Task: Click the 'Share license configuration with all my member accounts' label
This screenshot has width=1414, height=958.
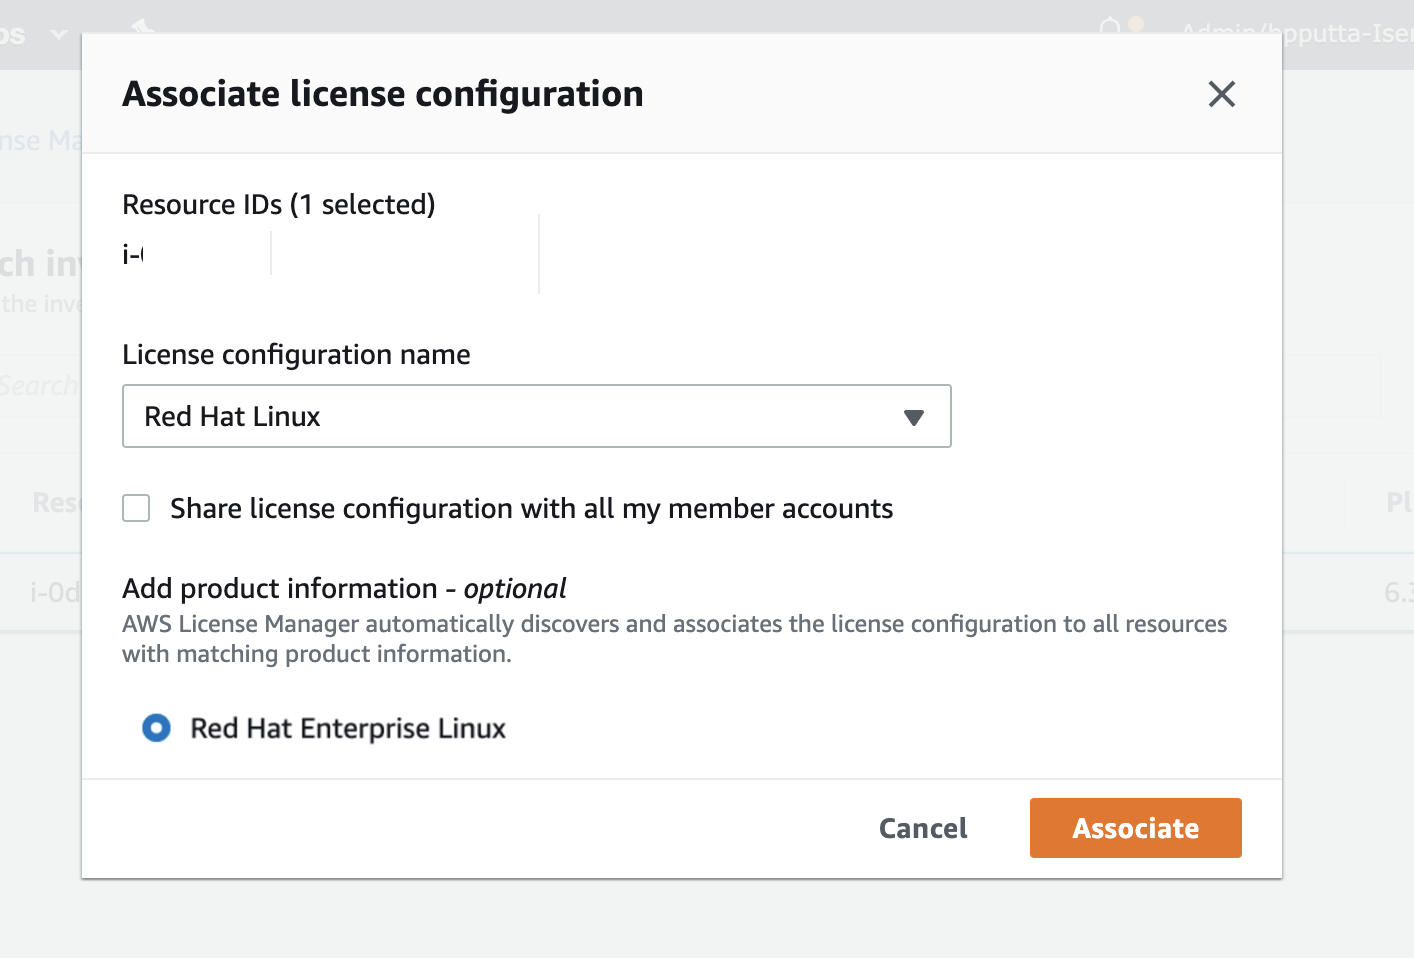Action: point(531,508)
